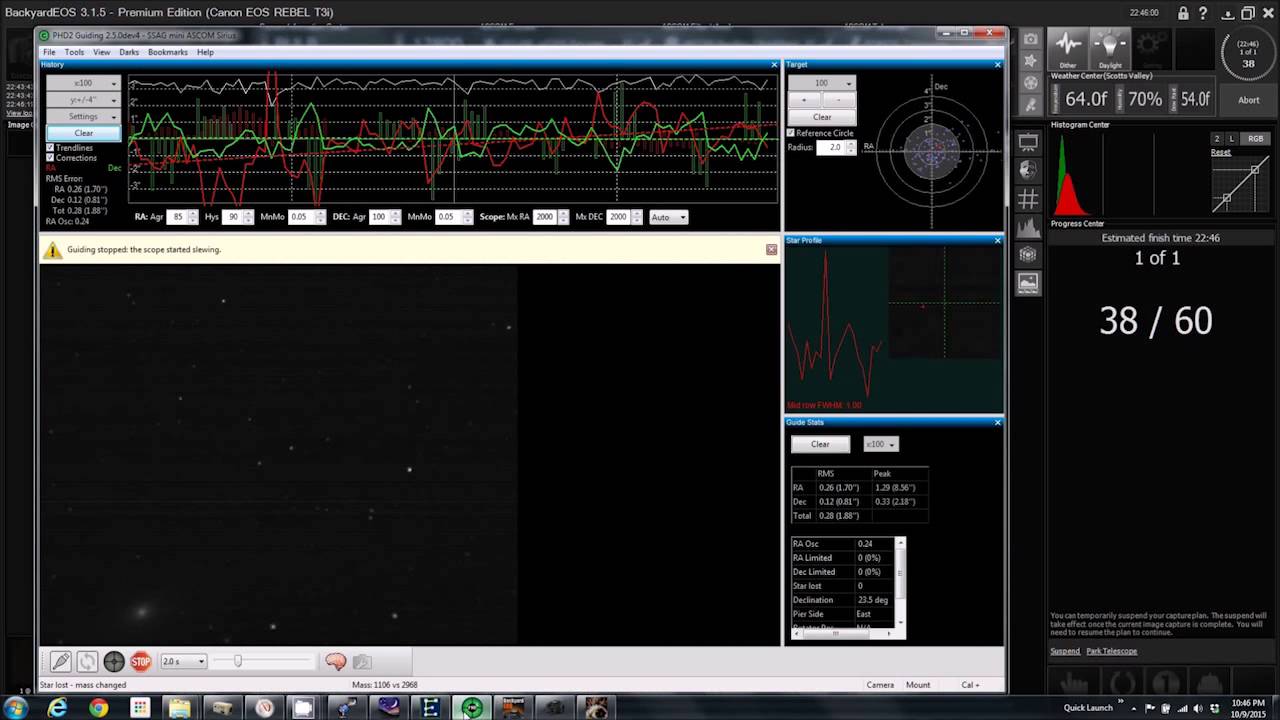Stop guiding with the red STOP icon
The image size is (1280, 720).
click(x=141, y=662)
